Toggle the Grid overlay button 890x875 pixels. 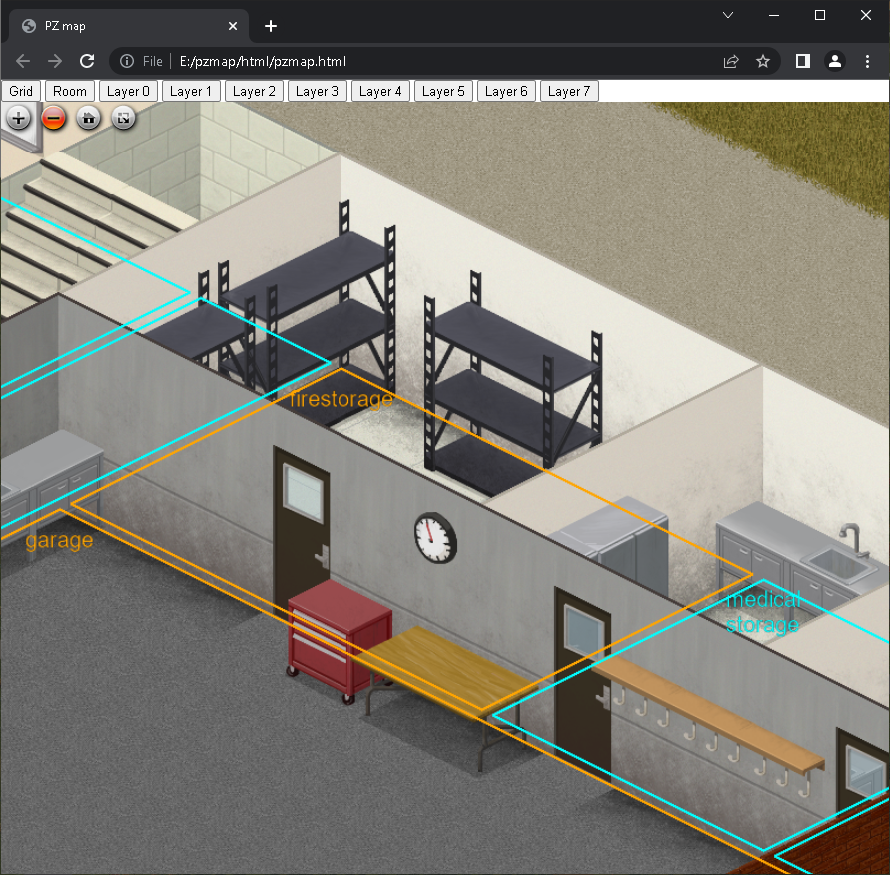click(21, 91)
